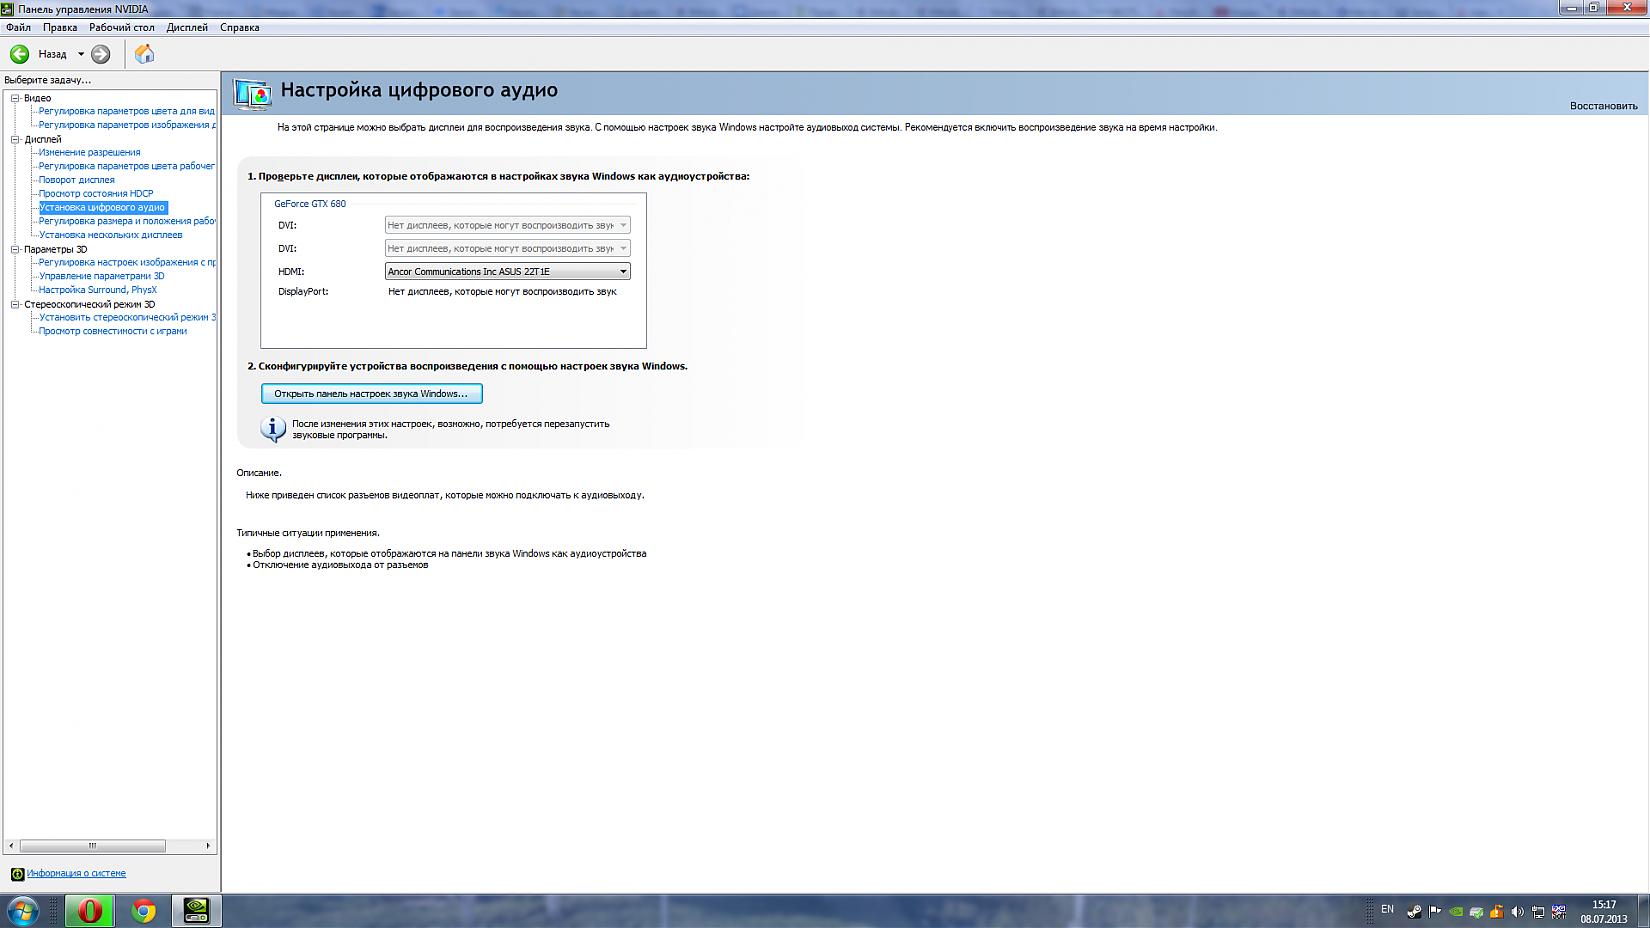Open the Информация о системе link
The height and width of the screenshot is (928, 1650).
click(x=76, y=874)
